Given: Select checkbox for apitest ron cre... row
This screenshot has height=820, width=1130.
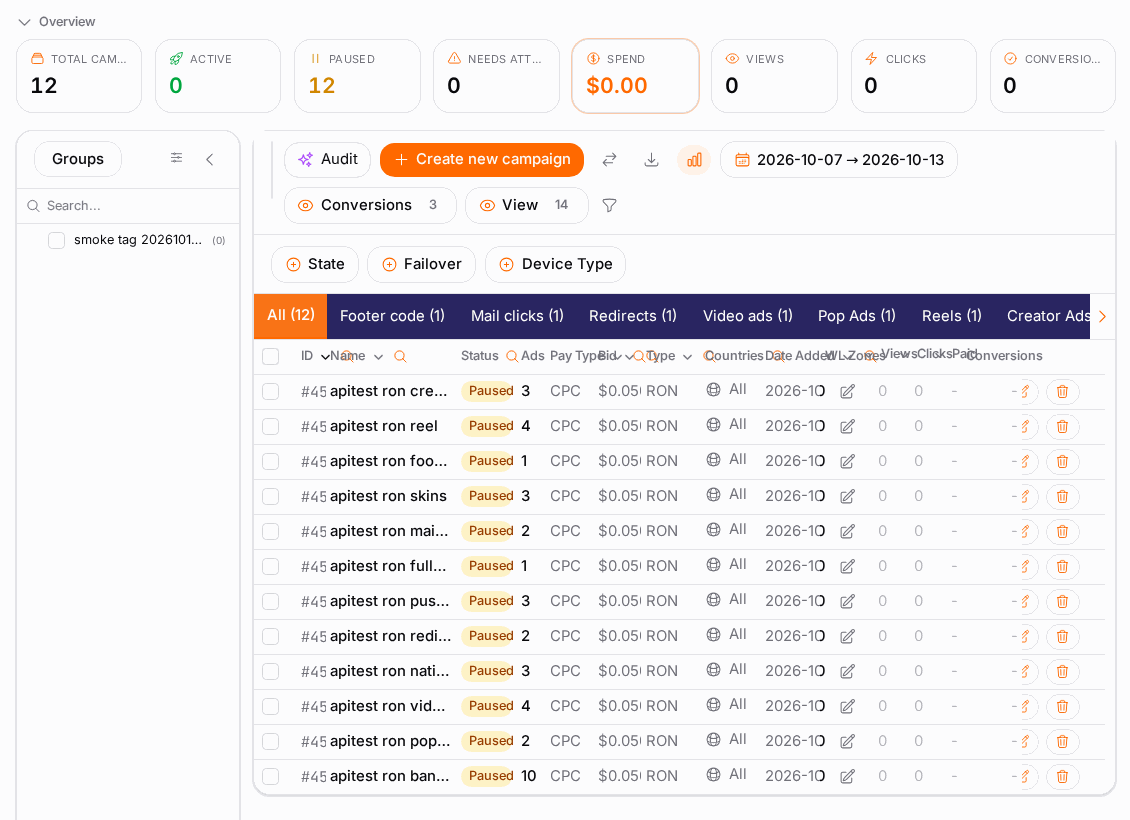Looking at the screenshot, I should [270, 391].
